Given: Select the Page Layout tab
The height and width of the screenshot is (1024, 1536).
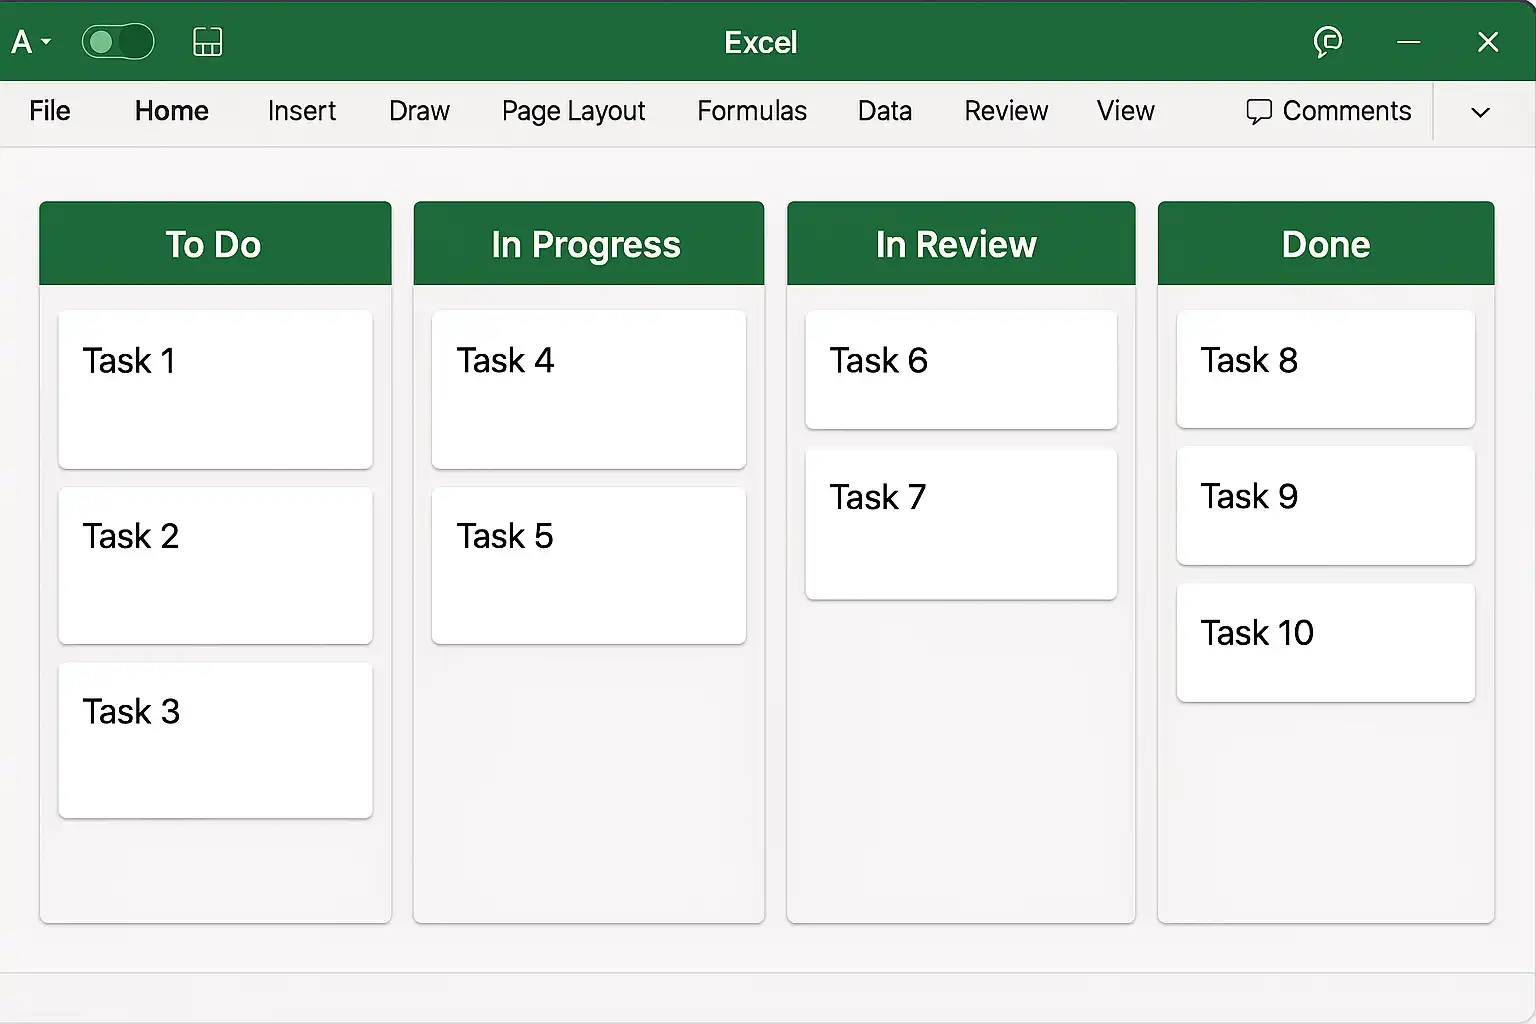Looking at the screenshot, I should 573,111.
